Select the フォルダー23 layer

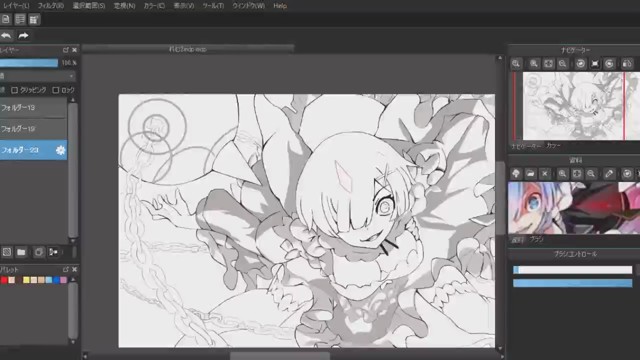coord(33,150)
